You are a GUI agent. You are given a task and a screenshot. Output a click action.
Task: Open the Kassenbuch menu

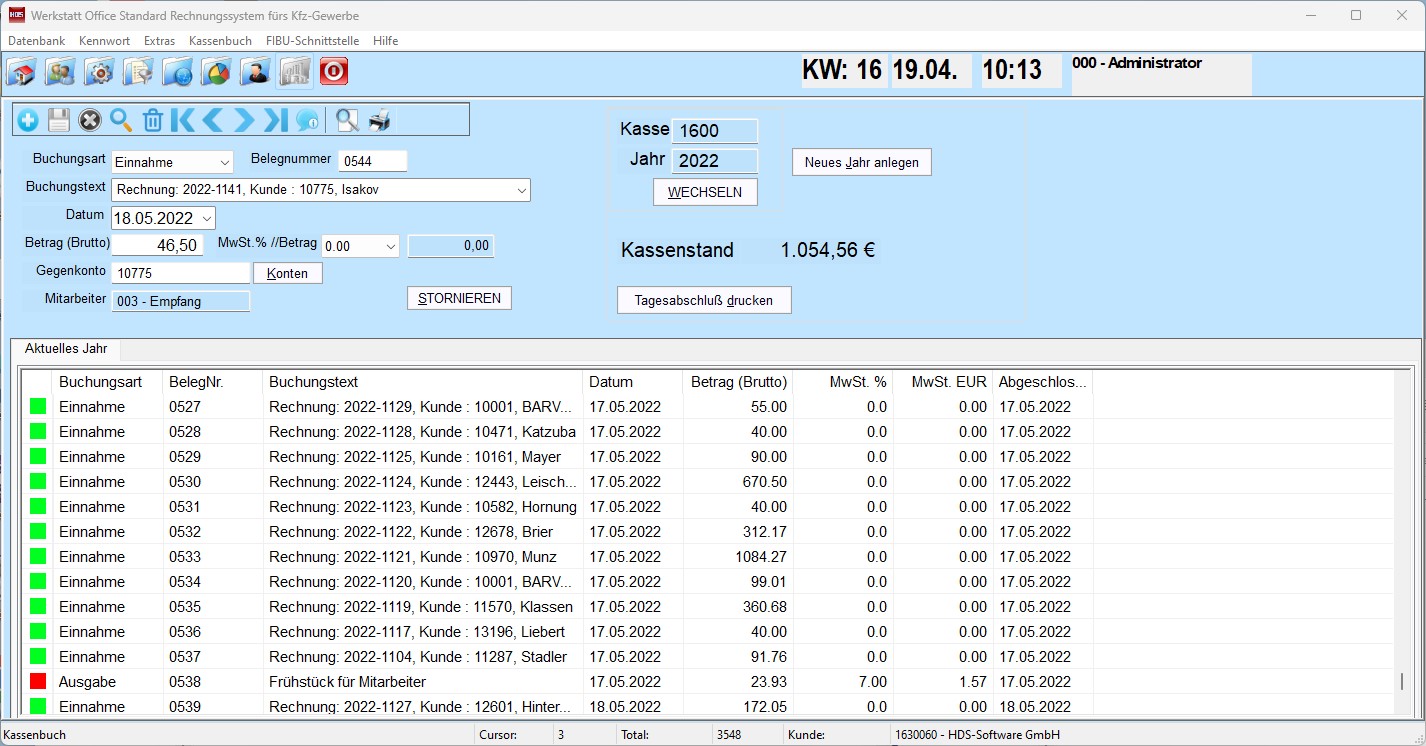click(220, 41)
